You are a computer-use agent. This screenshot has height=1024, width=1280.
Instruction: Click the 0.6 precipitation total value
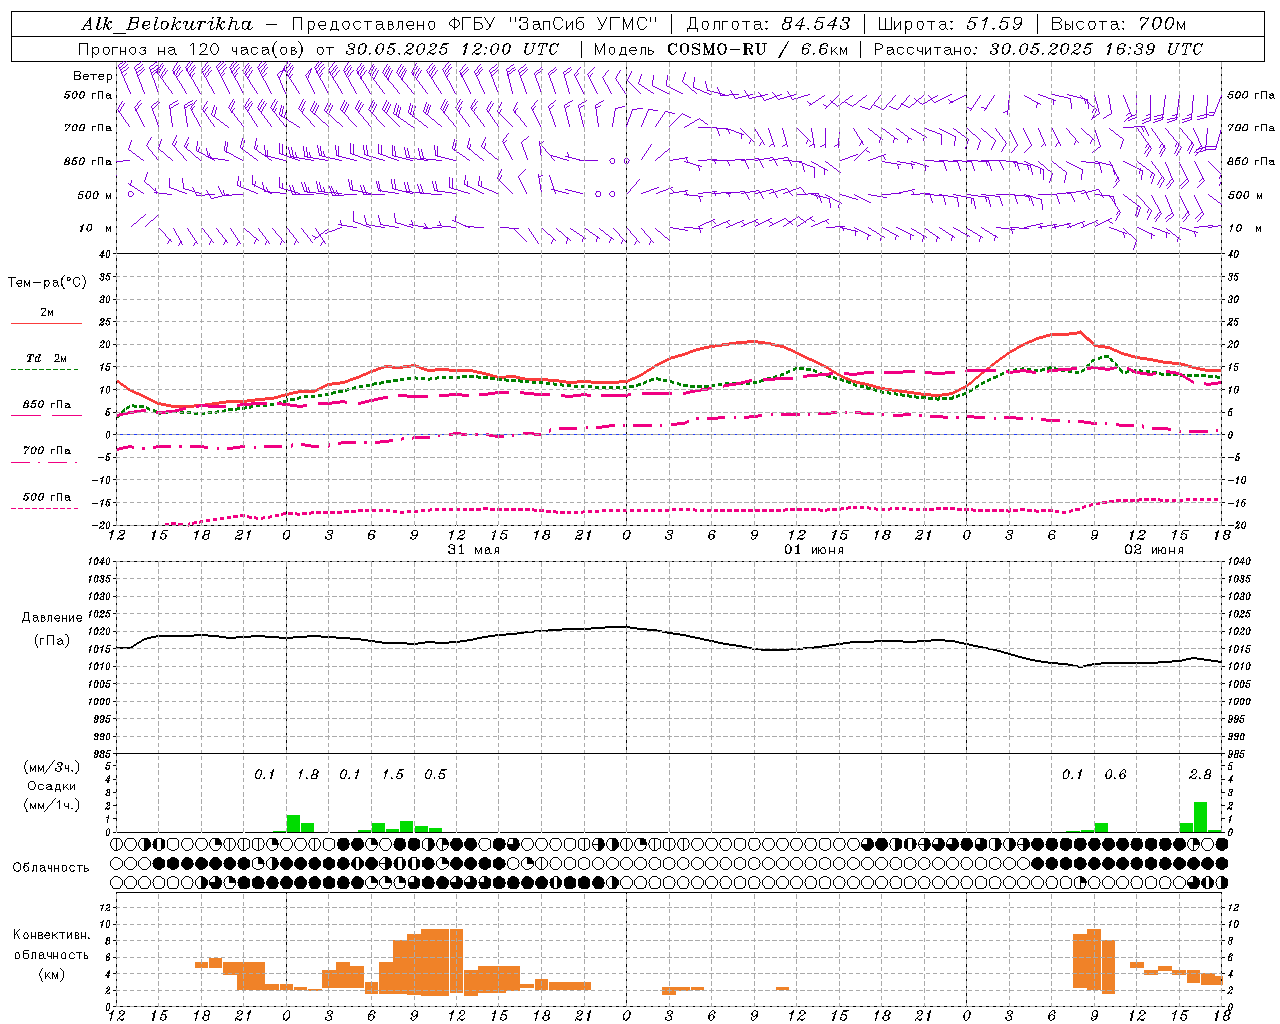[1115, 774]
